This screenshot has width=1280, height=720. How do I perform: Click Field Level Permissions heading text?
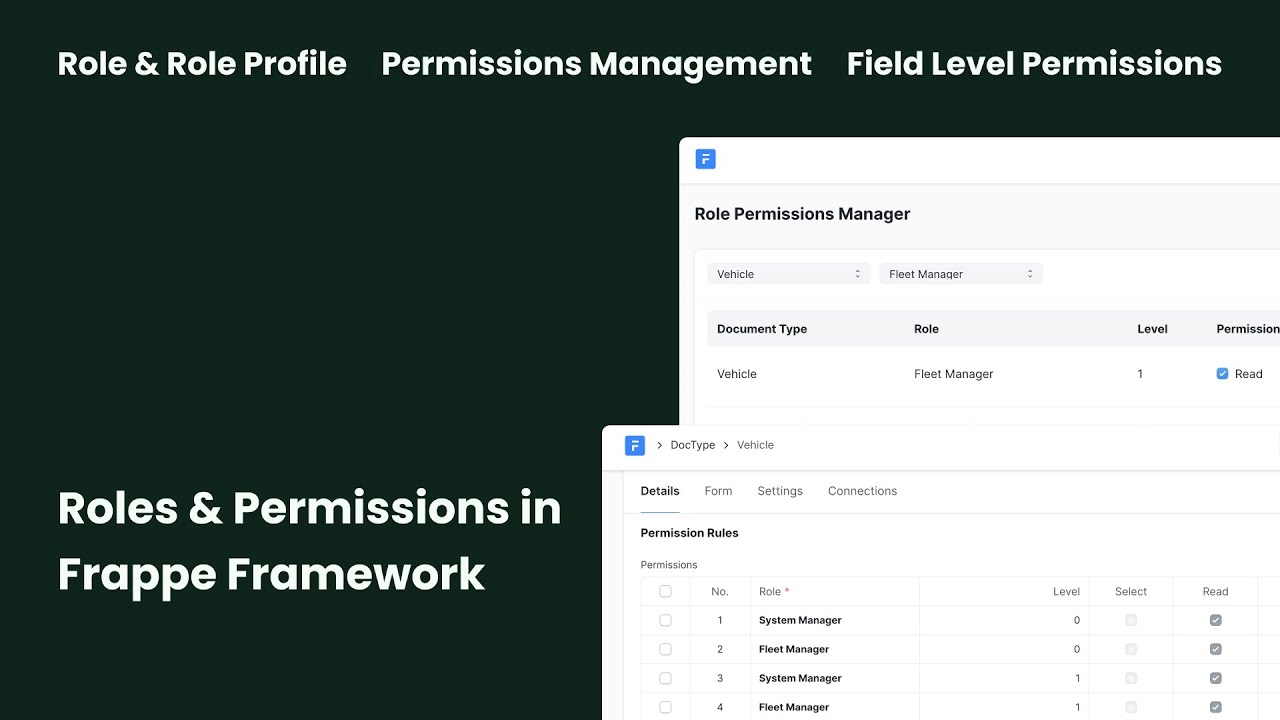(1034, 64)
